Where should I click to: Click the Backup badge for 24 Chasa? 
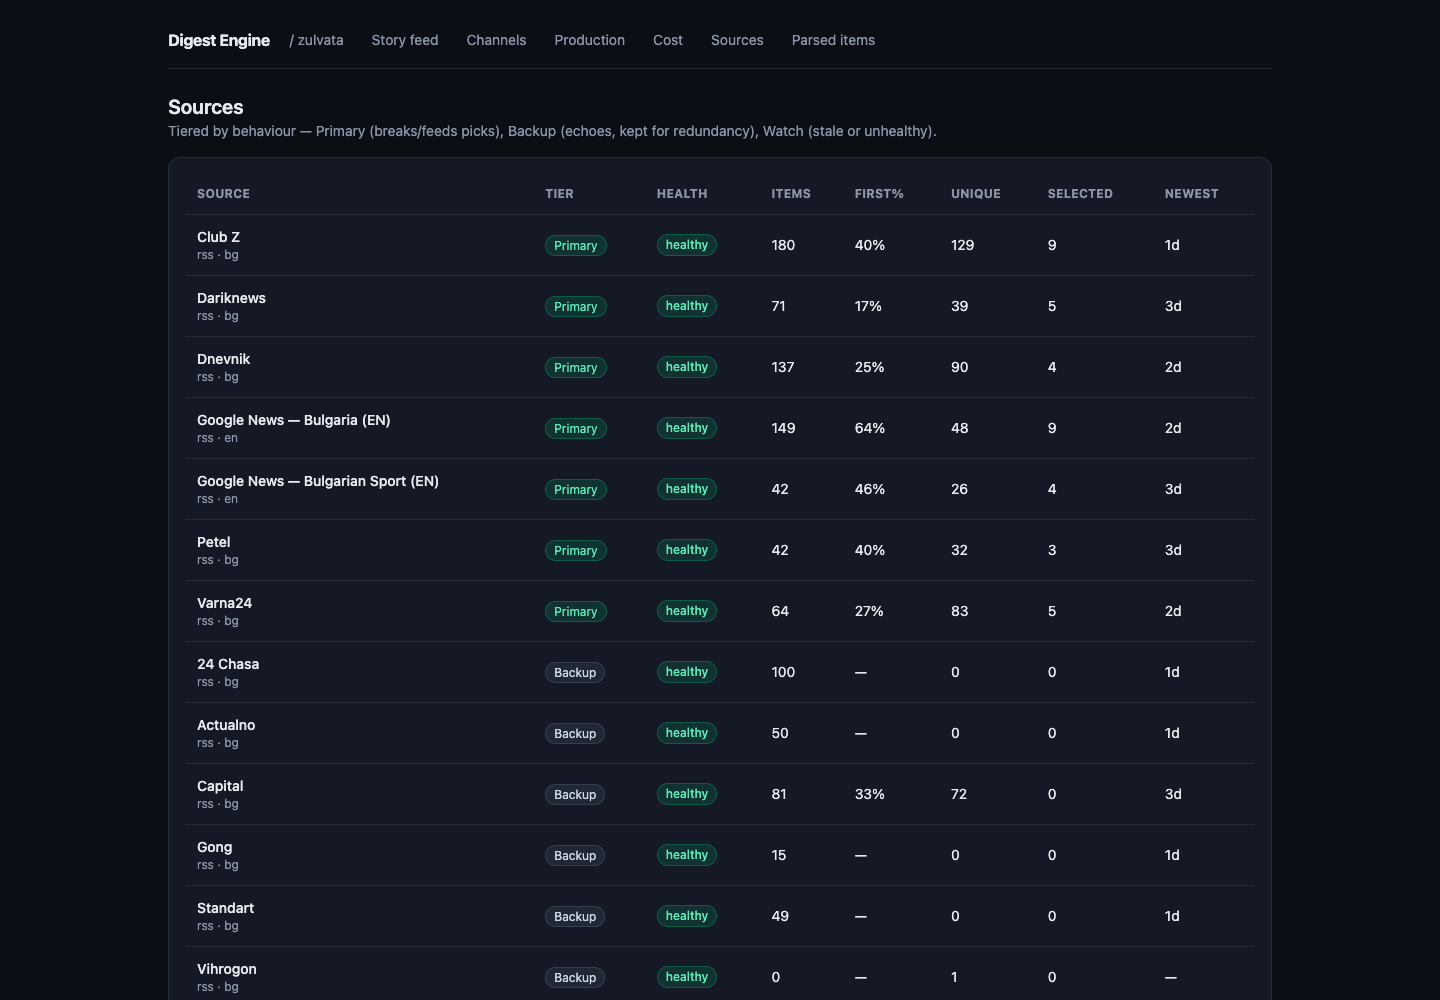pos(575,672)
